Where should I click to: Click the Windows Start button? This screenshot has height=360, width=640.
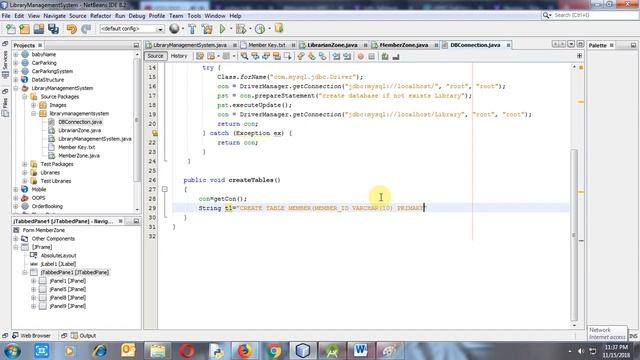12,351
